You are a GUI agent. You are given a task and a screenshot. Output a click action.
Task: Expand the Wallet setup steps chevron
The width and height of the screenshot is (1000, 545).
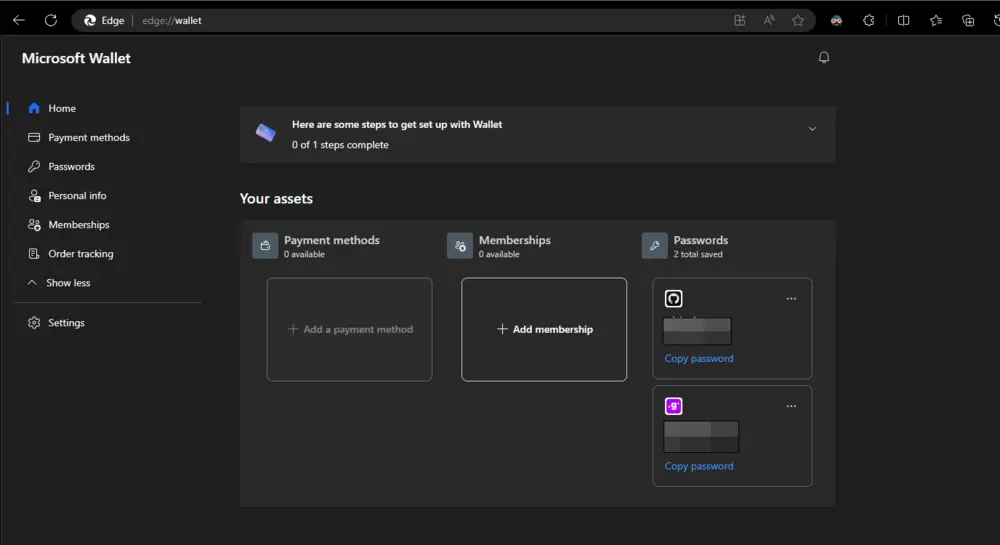pyautogui.click(x=812, y=129)
